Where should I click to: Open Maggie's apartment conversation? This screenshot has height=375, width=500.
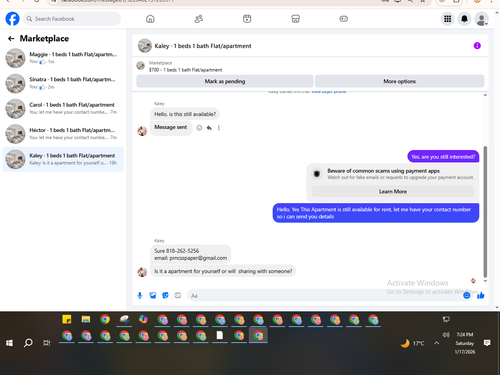tap(63, 58)
